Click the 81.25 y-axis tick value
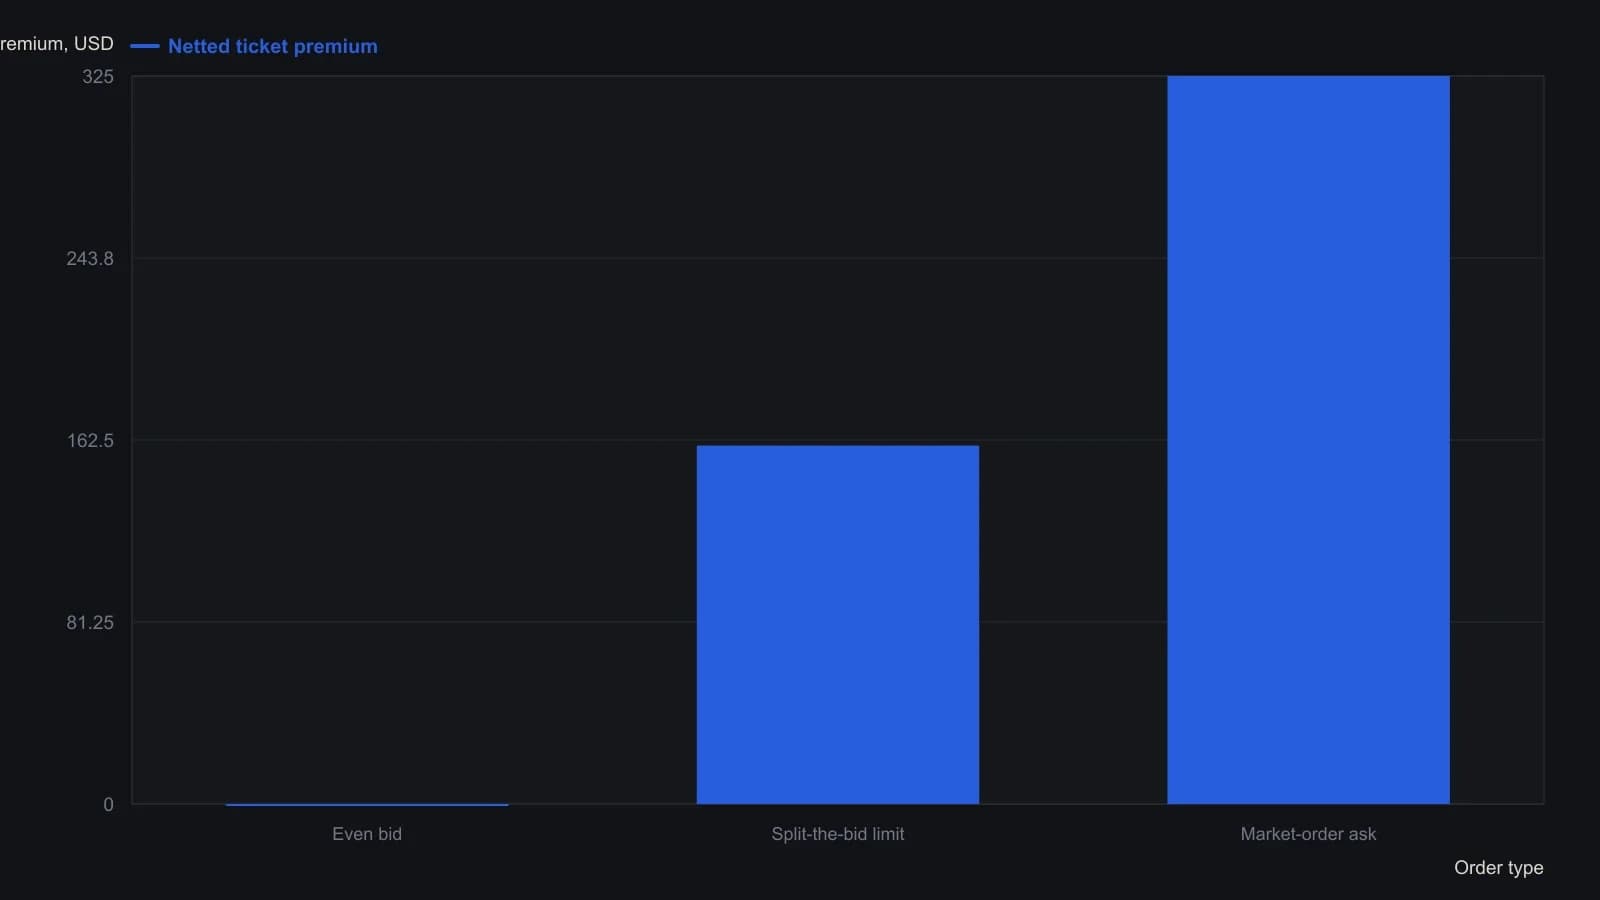 pos(90,623)
